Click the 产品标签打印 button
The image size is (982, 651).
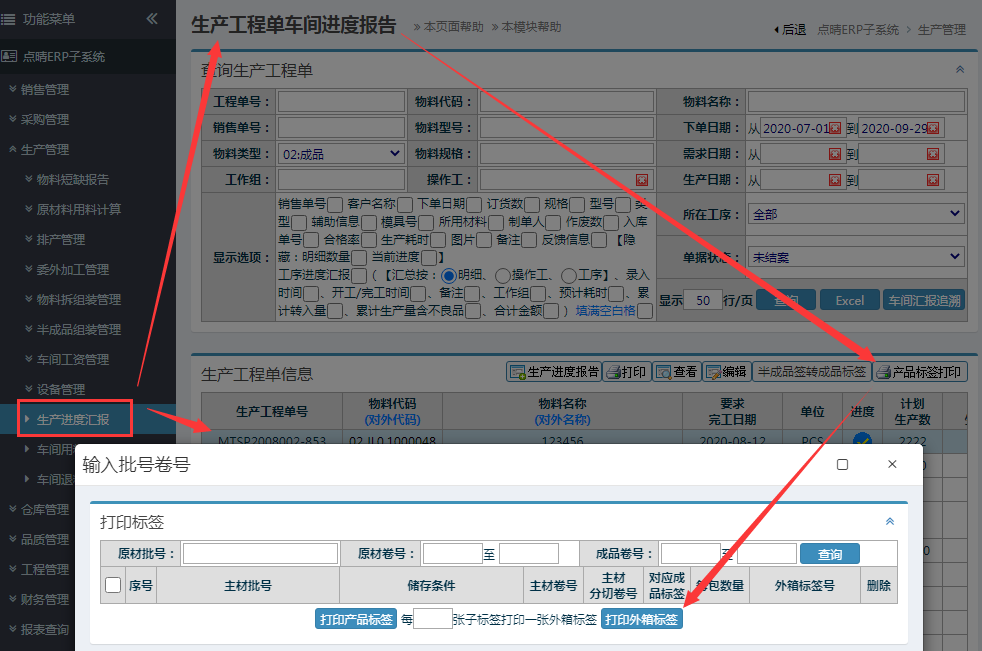[x=920, y=372]
